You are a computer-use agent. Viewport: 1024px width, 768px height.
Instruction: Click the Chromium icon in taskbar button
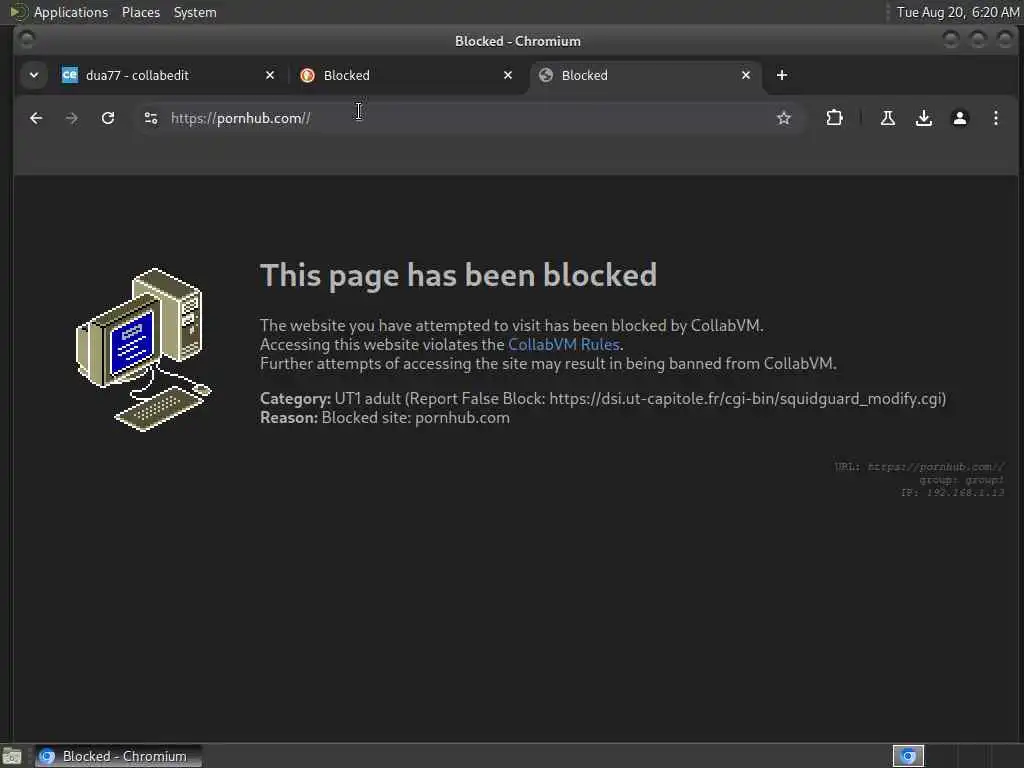(47, 756)
